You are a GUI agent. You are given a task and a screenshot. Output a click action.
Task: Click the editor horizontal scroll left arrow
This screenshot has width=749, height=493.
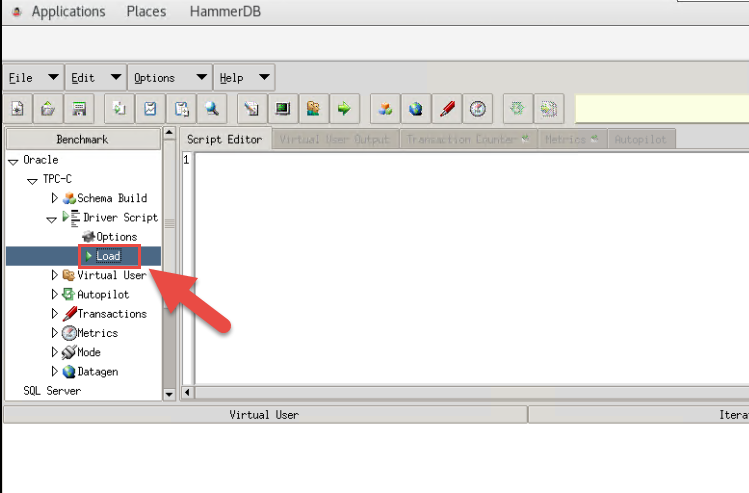coord(187,392)
